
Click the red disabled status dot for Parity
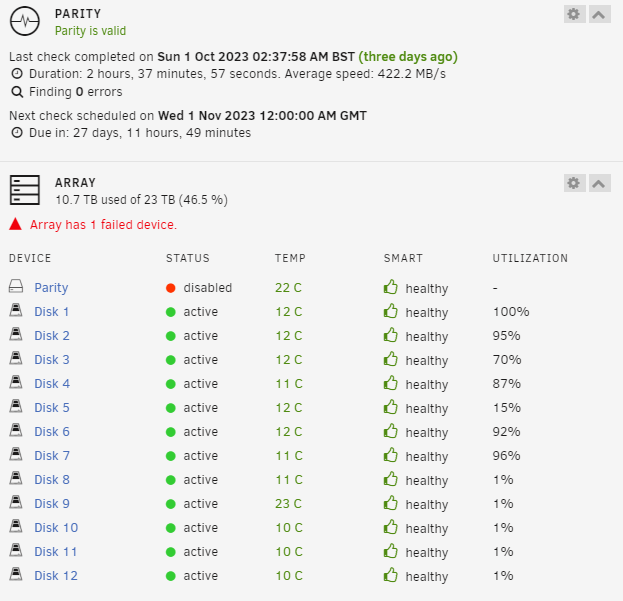(x=170, y=288)
